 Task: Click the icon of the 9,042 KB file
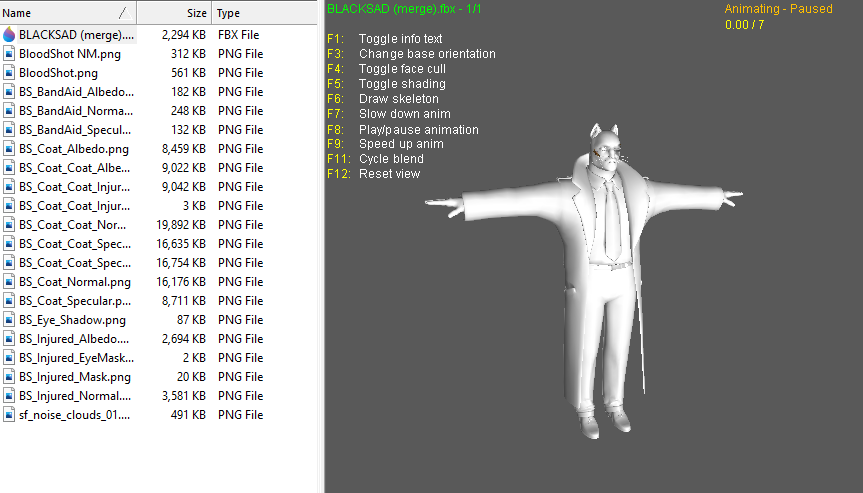[9, 187]
